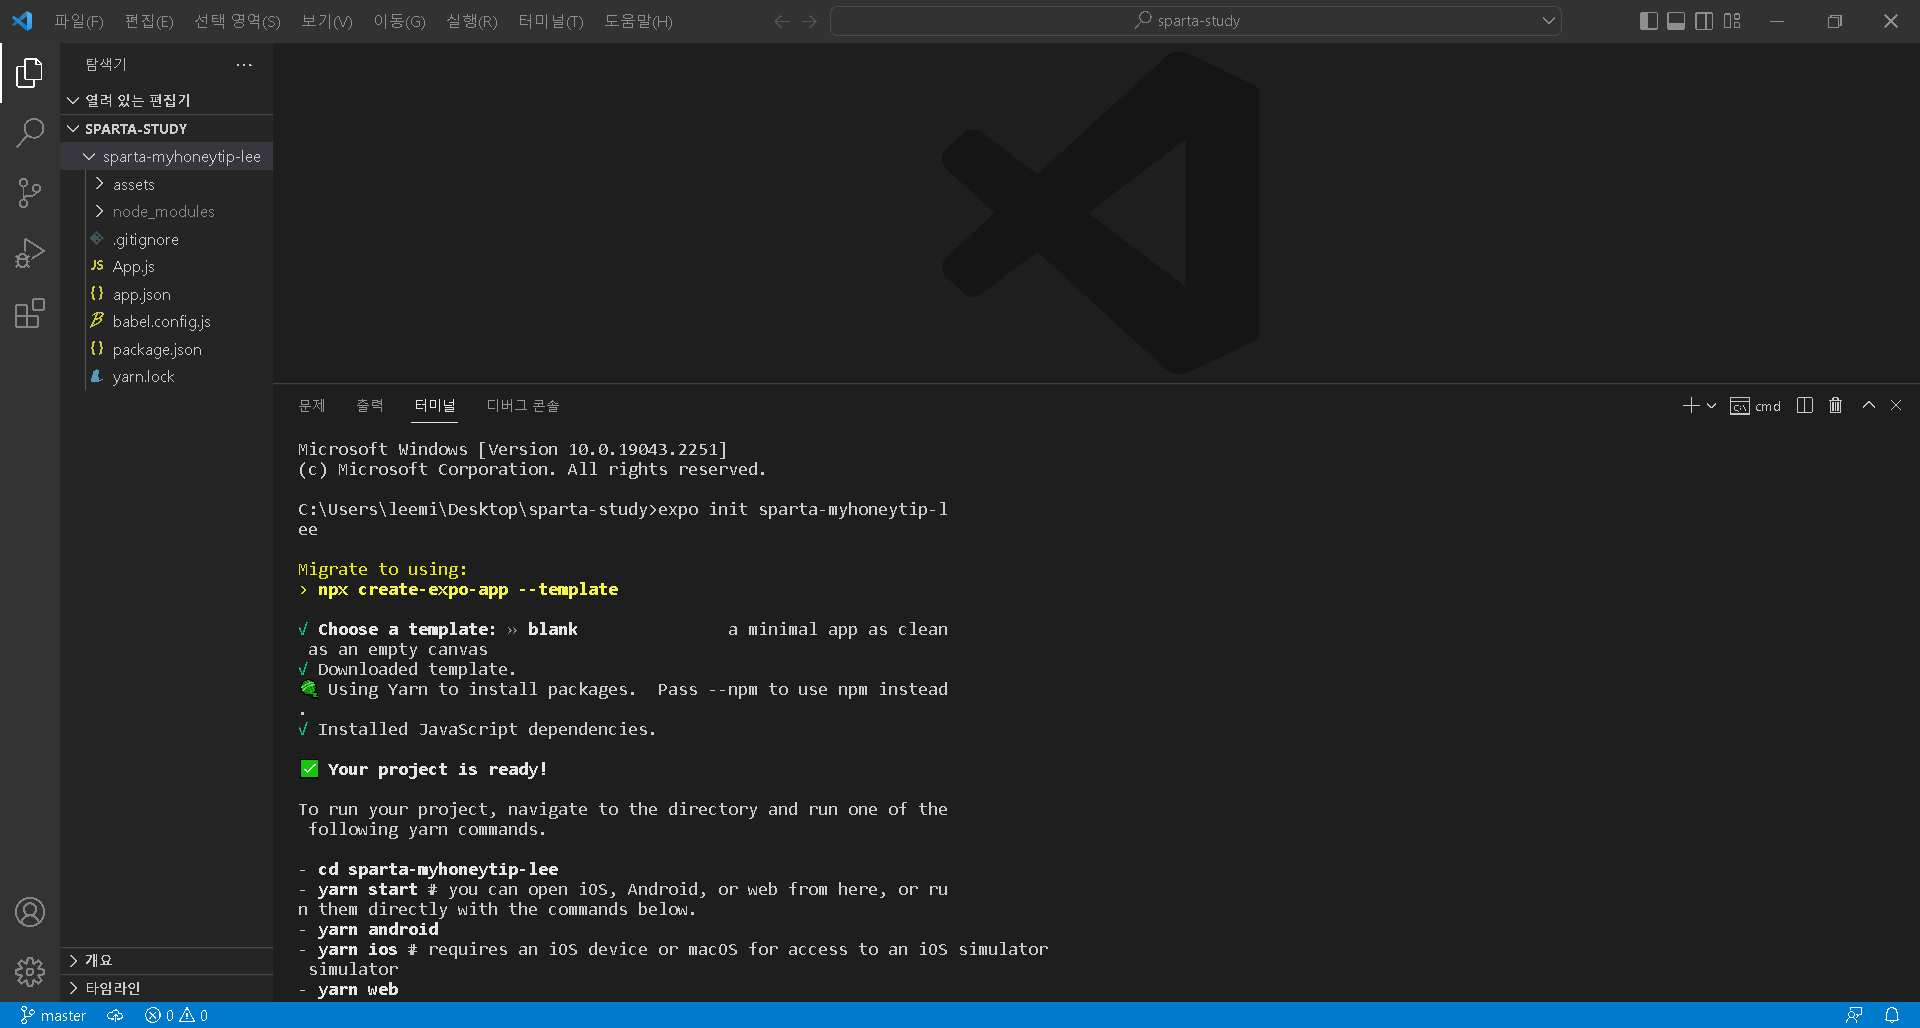Select the cmd terminal instance

[x=1755, y=406]
